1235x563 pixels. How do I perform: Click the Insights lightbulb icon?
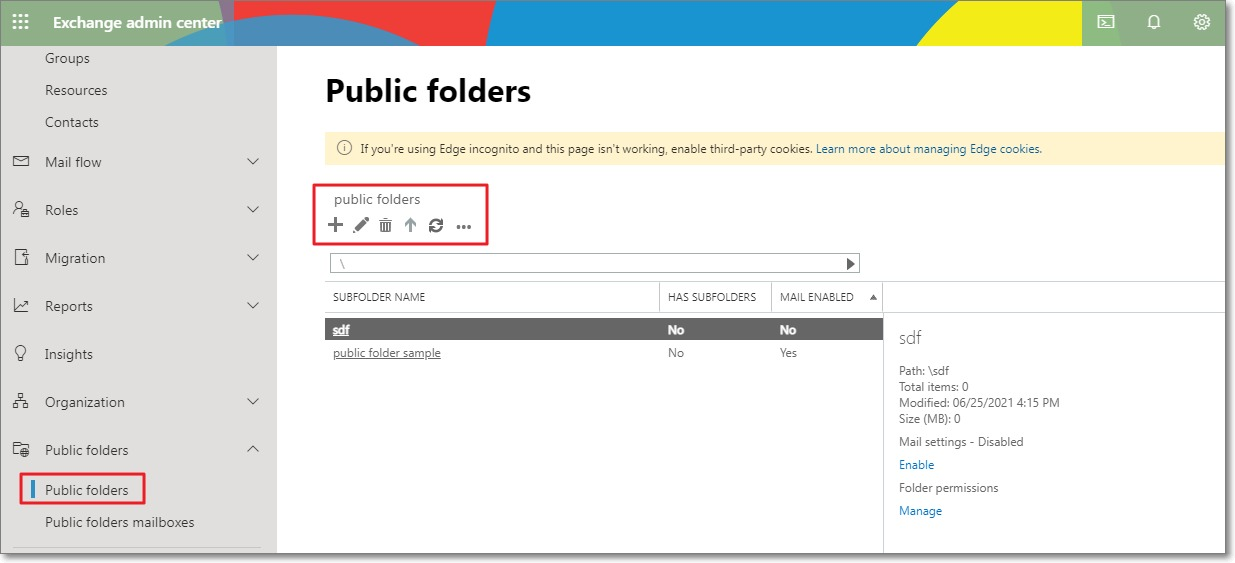pos(21,354)
